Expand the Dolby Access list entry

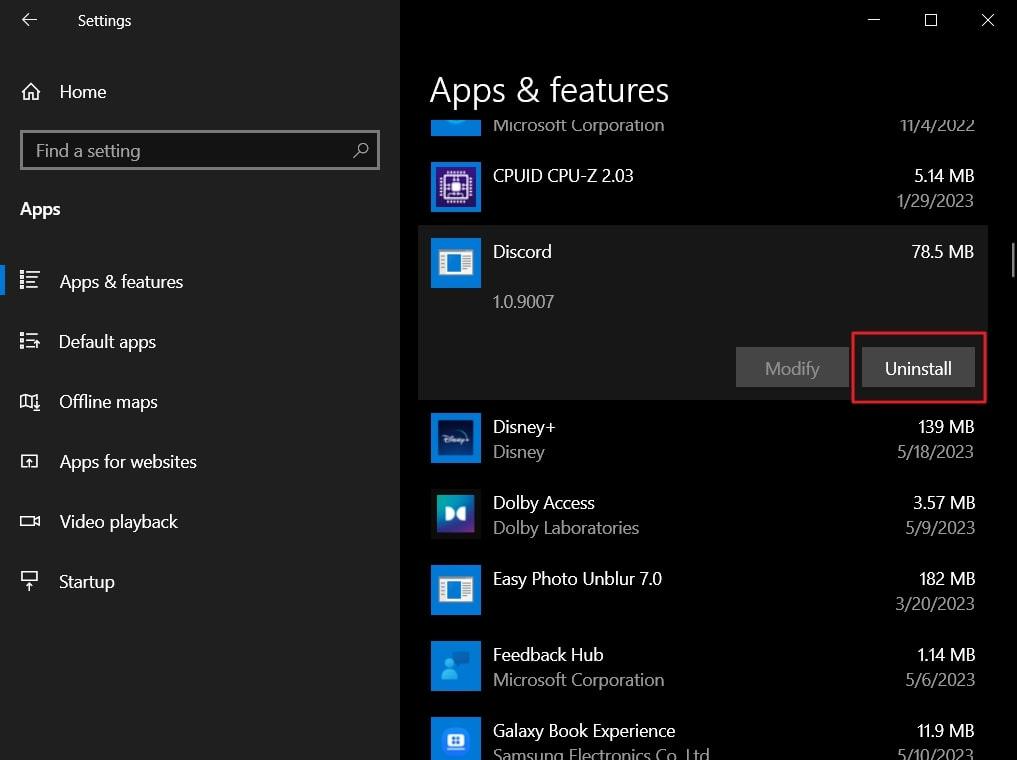pos(700,514)
